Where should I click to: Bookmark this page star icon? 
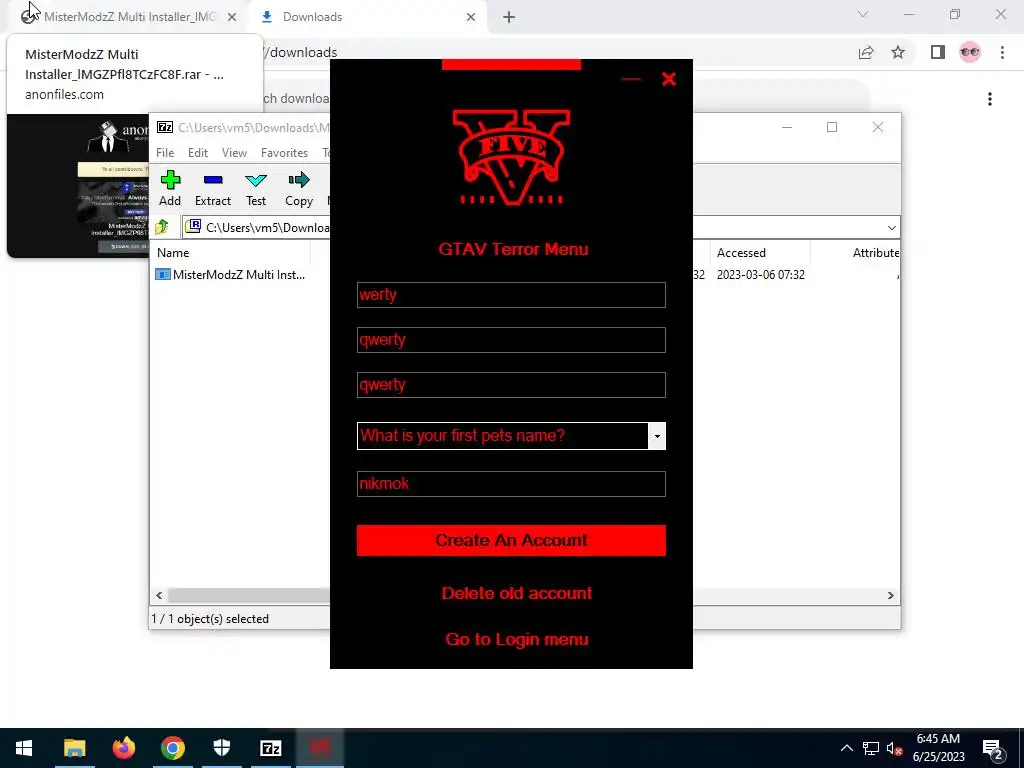[x=898, y=52]
